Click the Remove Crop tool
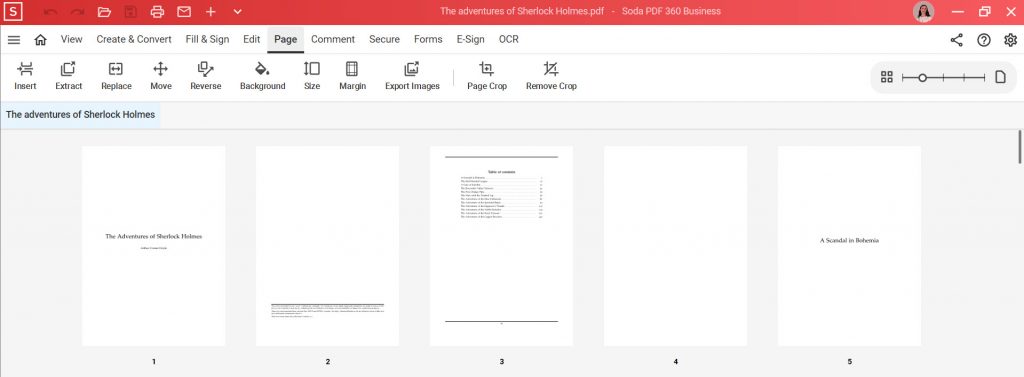This screenshot has height=377, width=1024. pyautogui.click(x=551, y=76)
